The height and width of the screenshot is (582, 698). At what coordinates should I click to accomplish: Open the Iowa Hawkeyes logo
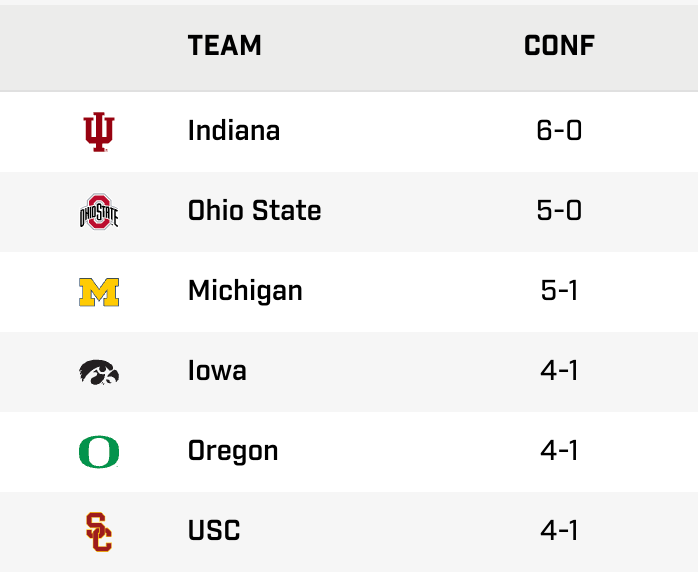99,371
